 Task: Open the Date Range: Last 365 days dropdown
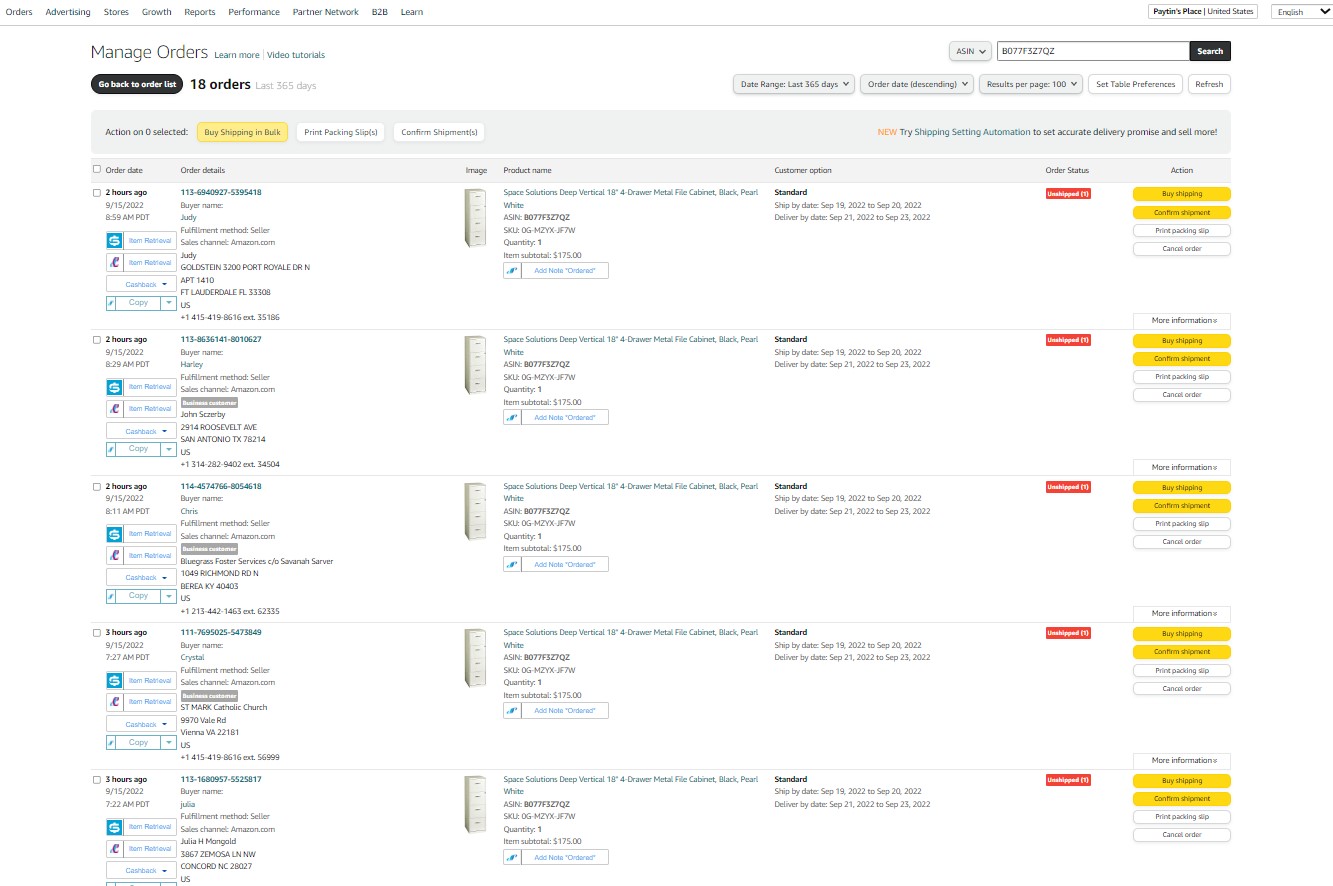(793, 84)
